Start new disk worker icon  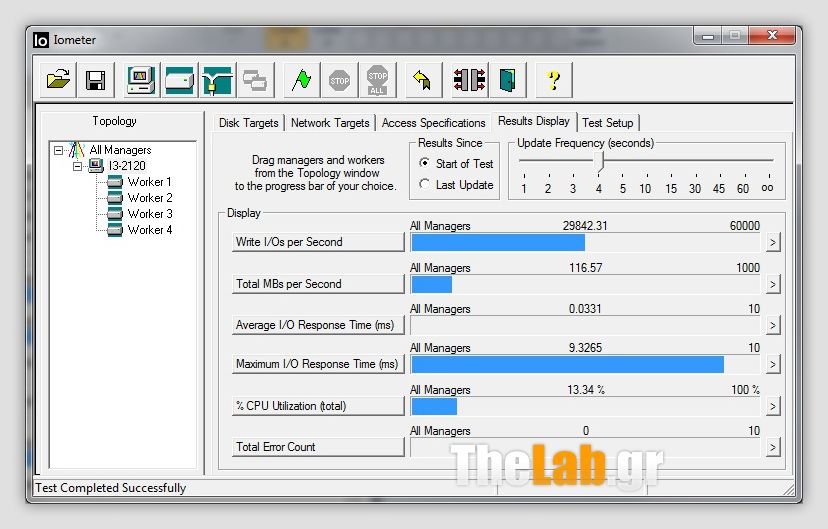[x=180, y=80]
